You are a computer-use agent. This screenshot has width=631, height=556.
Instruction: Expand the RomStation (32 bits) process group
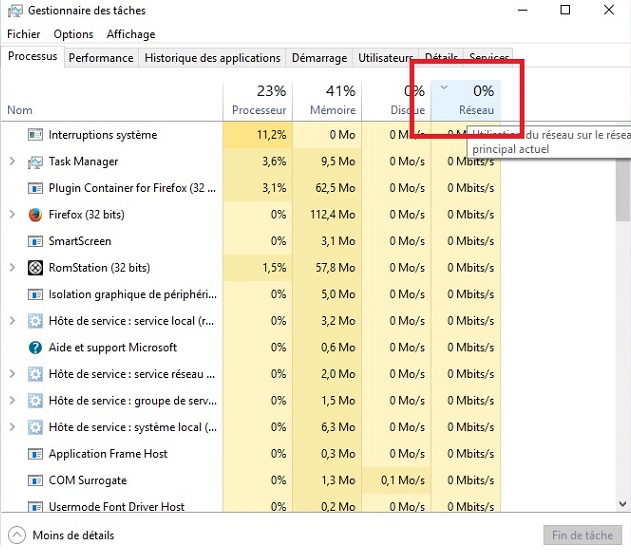(12, 268)
